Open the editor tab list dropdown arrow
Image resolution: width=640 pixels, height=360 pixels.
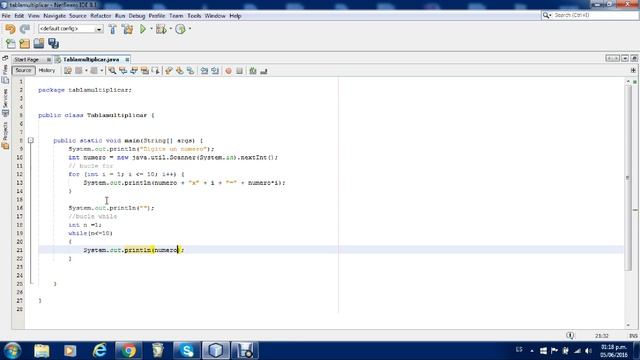click(x=625, y=59)
